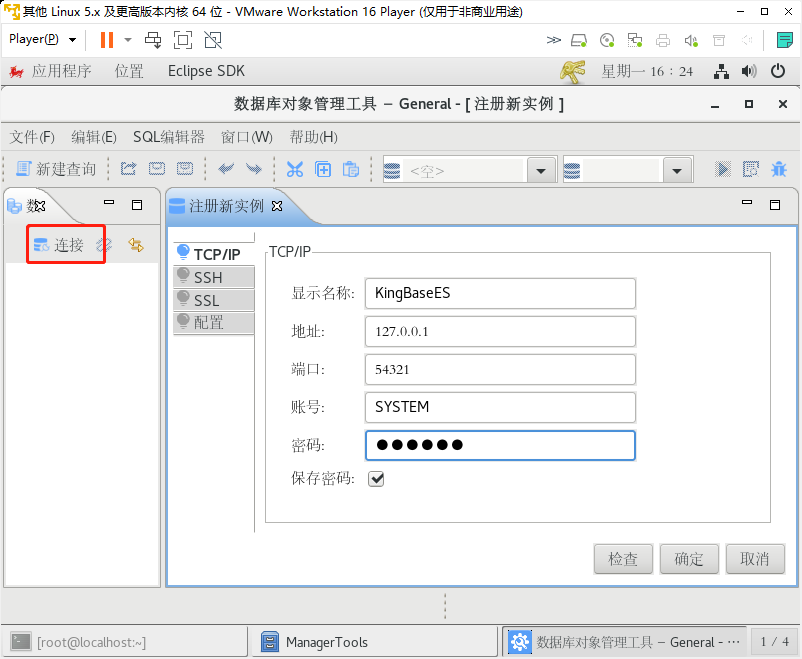Click the guest network status icon

click(x=721, y=71)
